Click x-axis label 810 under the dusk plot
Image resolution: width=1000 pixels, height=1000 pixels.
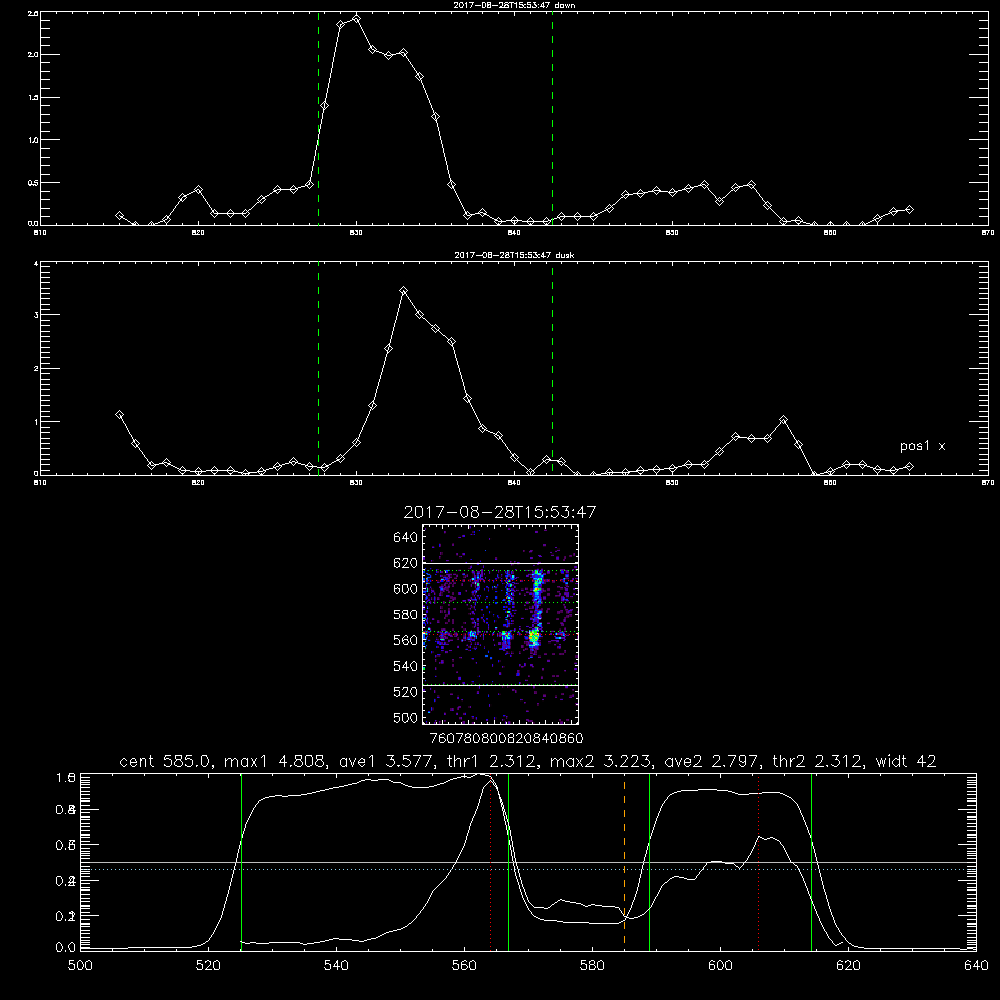tap(40, 483)
